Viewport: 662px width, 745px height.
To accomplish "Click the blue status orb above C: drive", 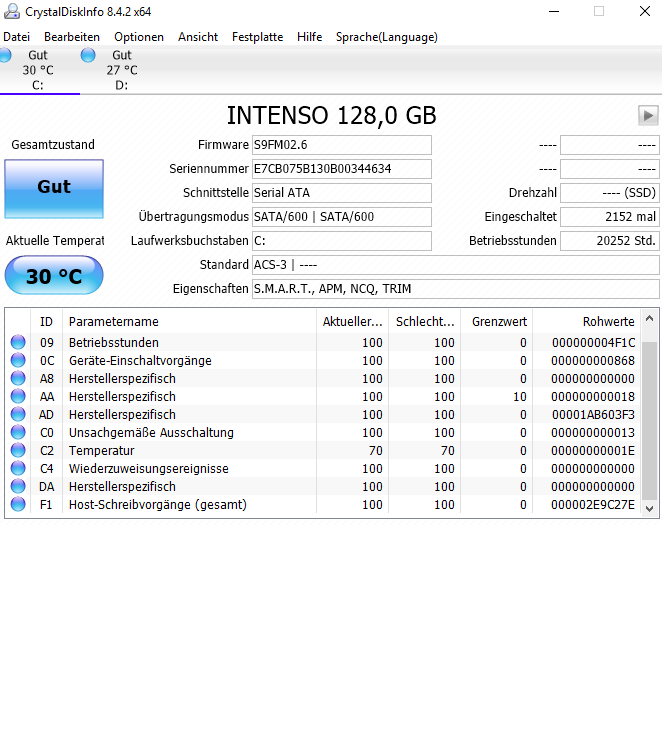I will [5, 55].
